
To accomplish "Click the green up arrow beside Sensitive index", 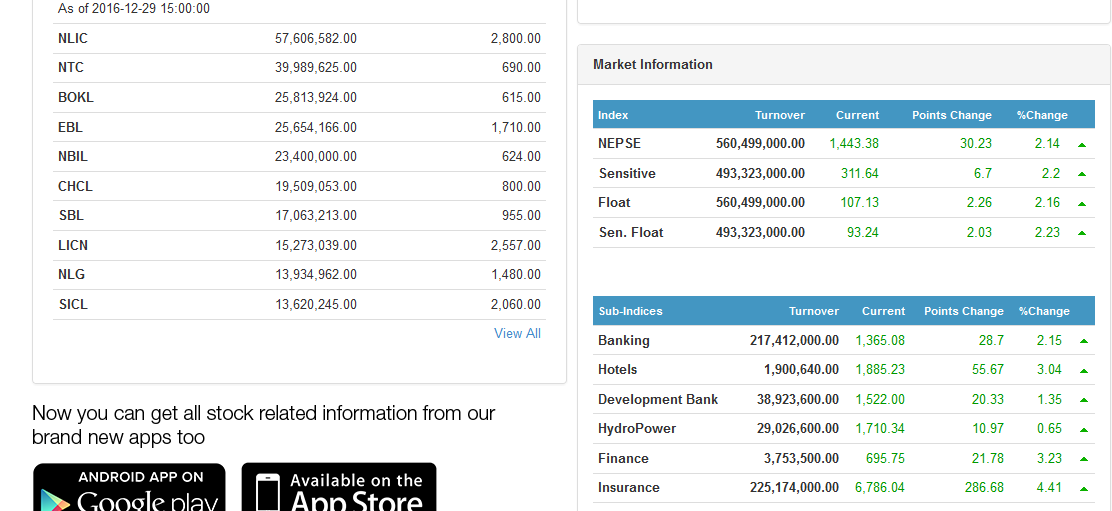I will pos(1082,174).
